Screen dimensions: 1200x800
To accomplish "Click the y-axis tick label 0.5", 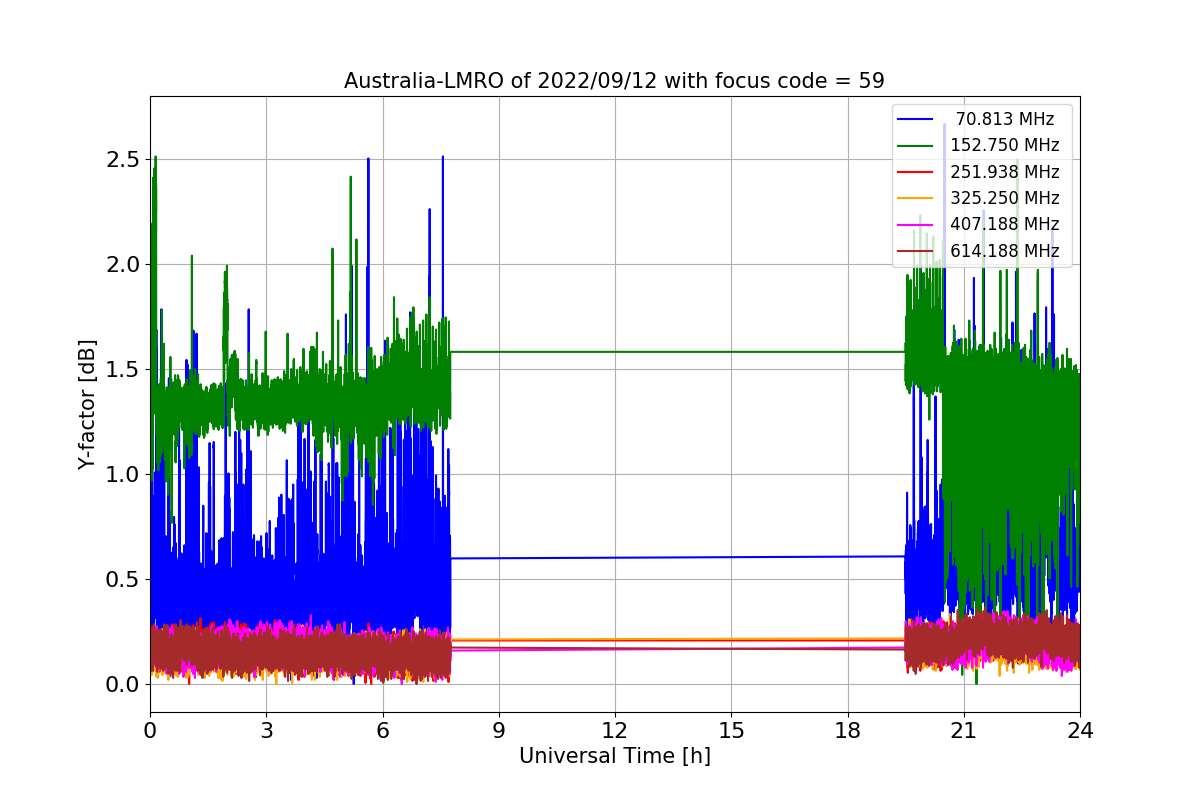I will 124,580.
